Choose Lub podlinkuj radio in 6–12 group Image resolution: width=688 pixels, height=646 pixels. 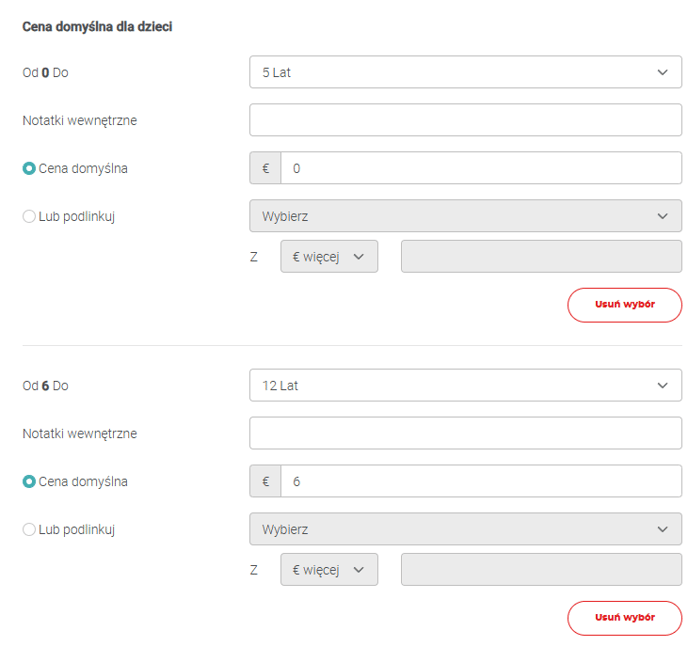pyautogui.click(x=29, y=529)
